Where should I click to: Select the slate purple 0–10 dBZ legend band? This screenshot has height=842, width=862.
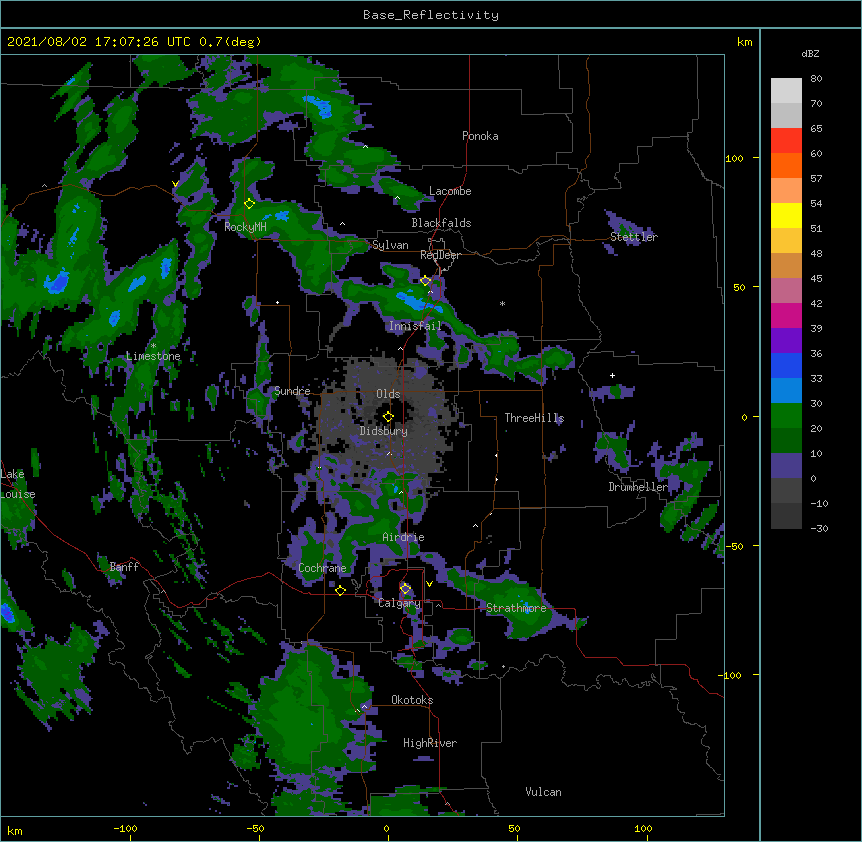coord(786,466)
